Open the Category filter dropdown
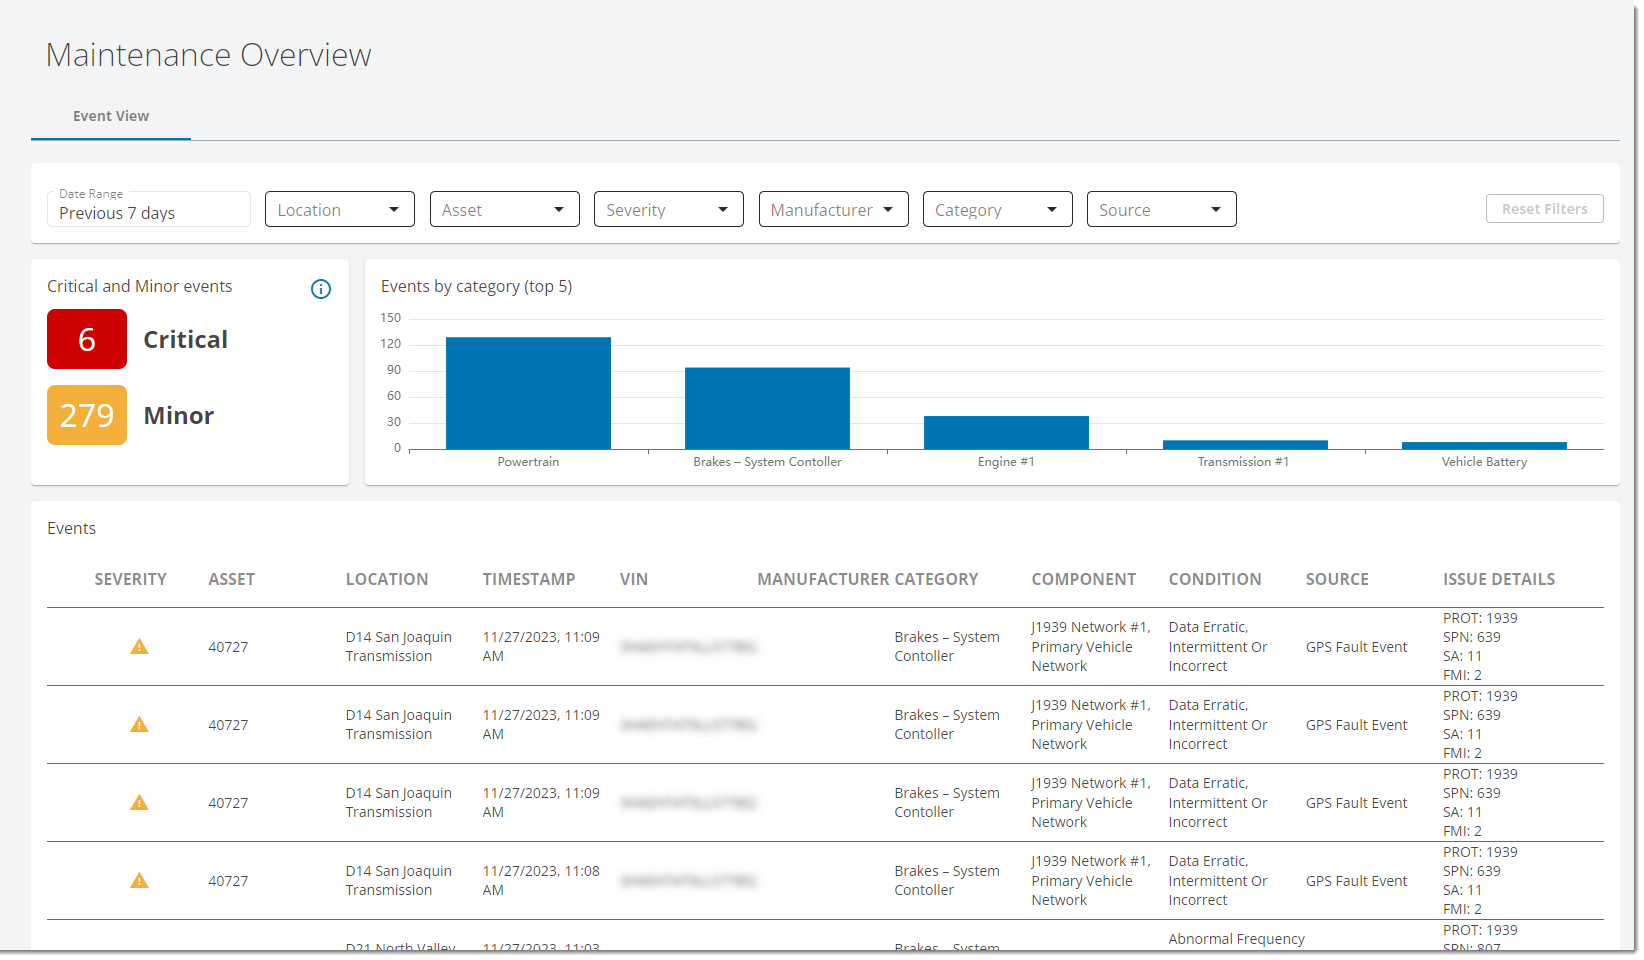The image size is (1644, 960). coord(997,210)
